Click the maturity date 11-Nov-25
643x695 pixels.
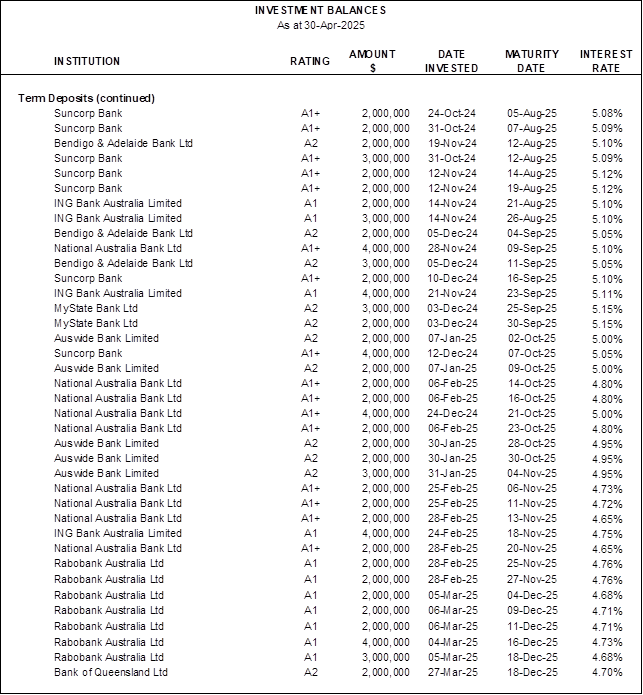(x=532, y=504)
